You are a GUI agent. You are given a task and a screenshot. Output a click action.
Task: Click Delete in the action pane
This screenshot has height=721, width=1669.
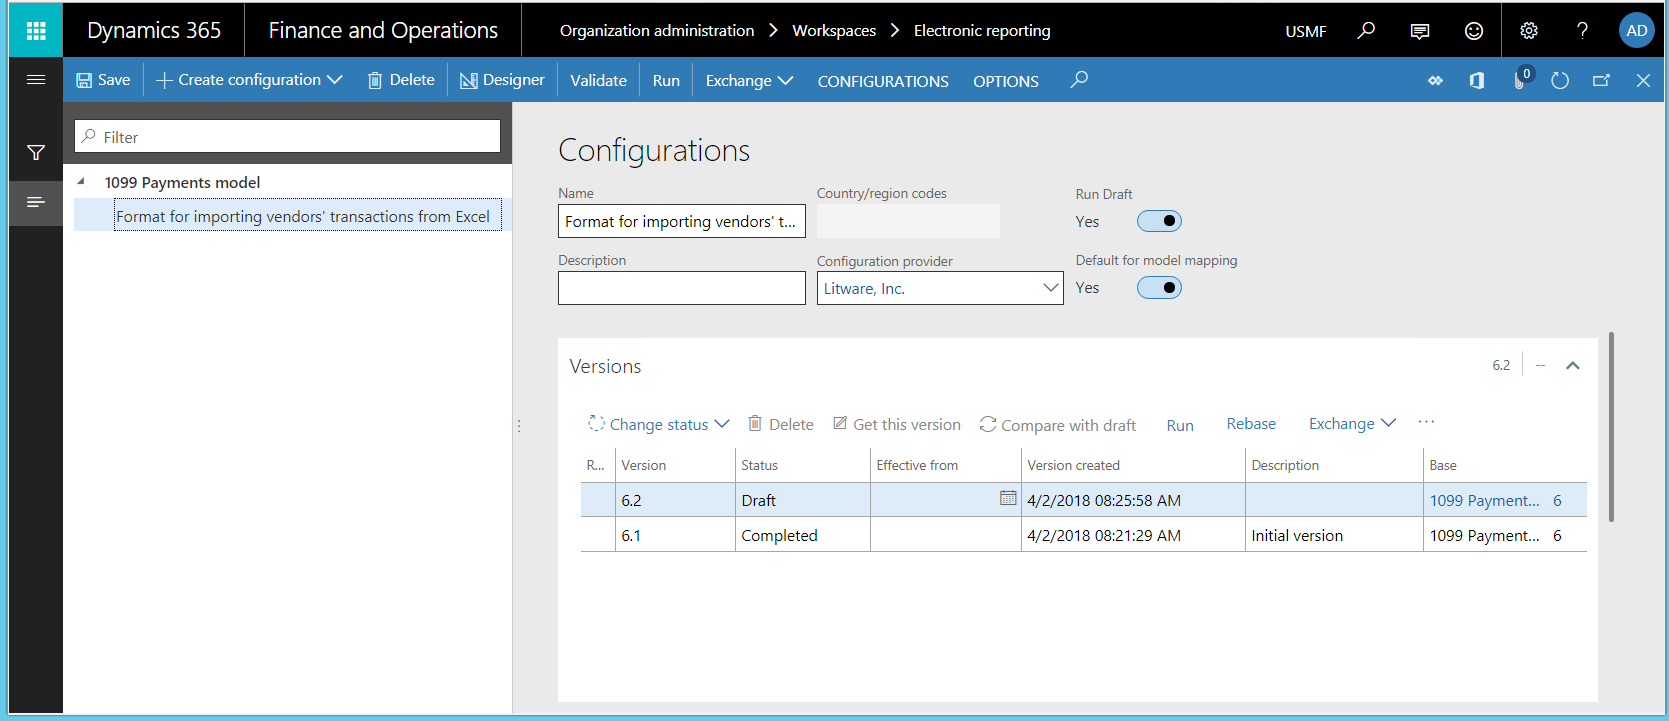[x=400, y=80]
